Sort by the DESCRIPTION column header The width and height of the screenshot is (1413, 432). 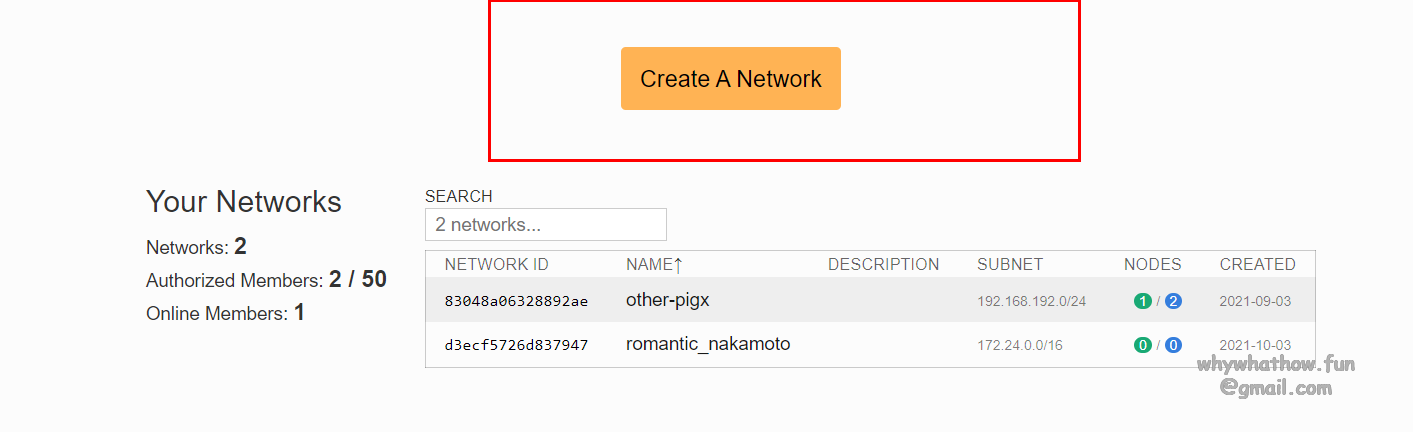coord(883,265)
